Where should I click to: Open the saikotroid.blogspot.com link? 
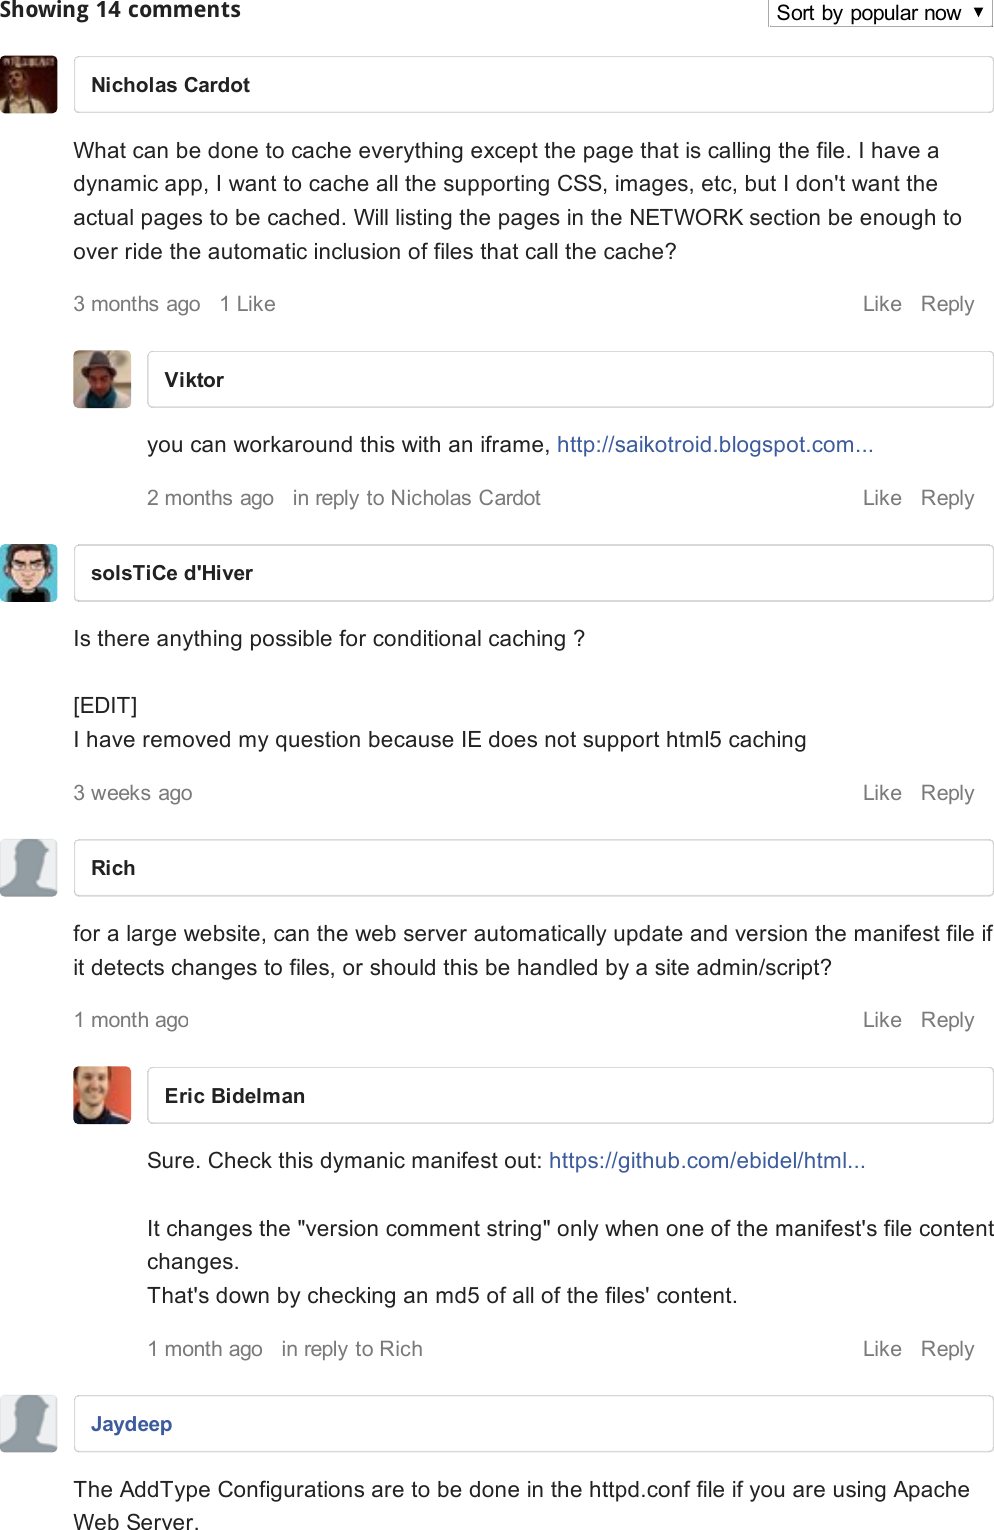(x=715, y=445)
